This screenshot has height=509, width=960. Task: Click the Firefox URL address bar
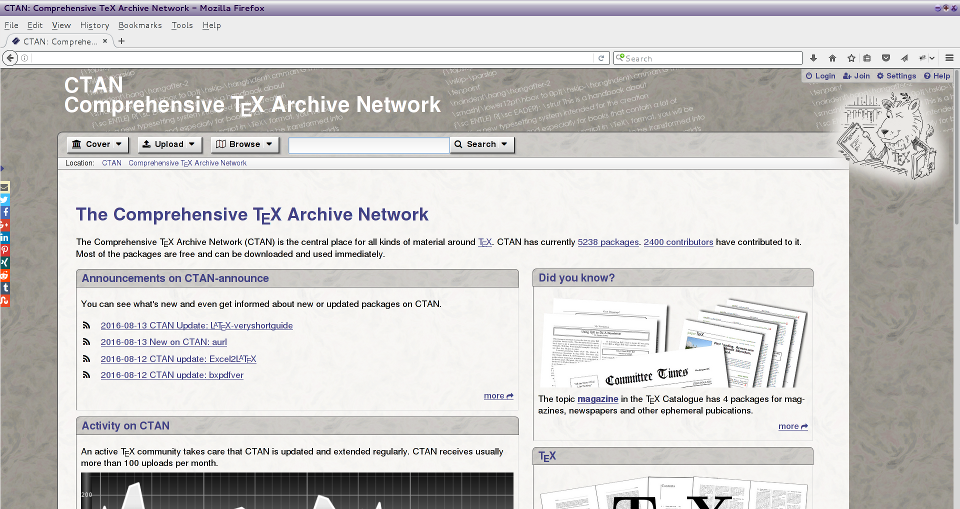click(312, 58)
